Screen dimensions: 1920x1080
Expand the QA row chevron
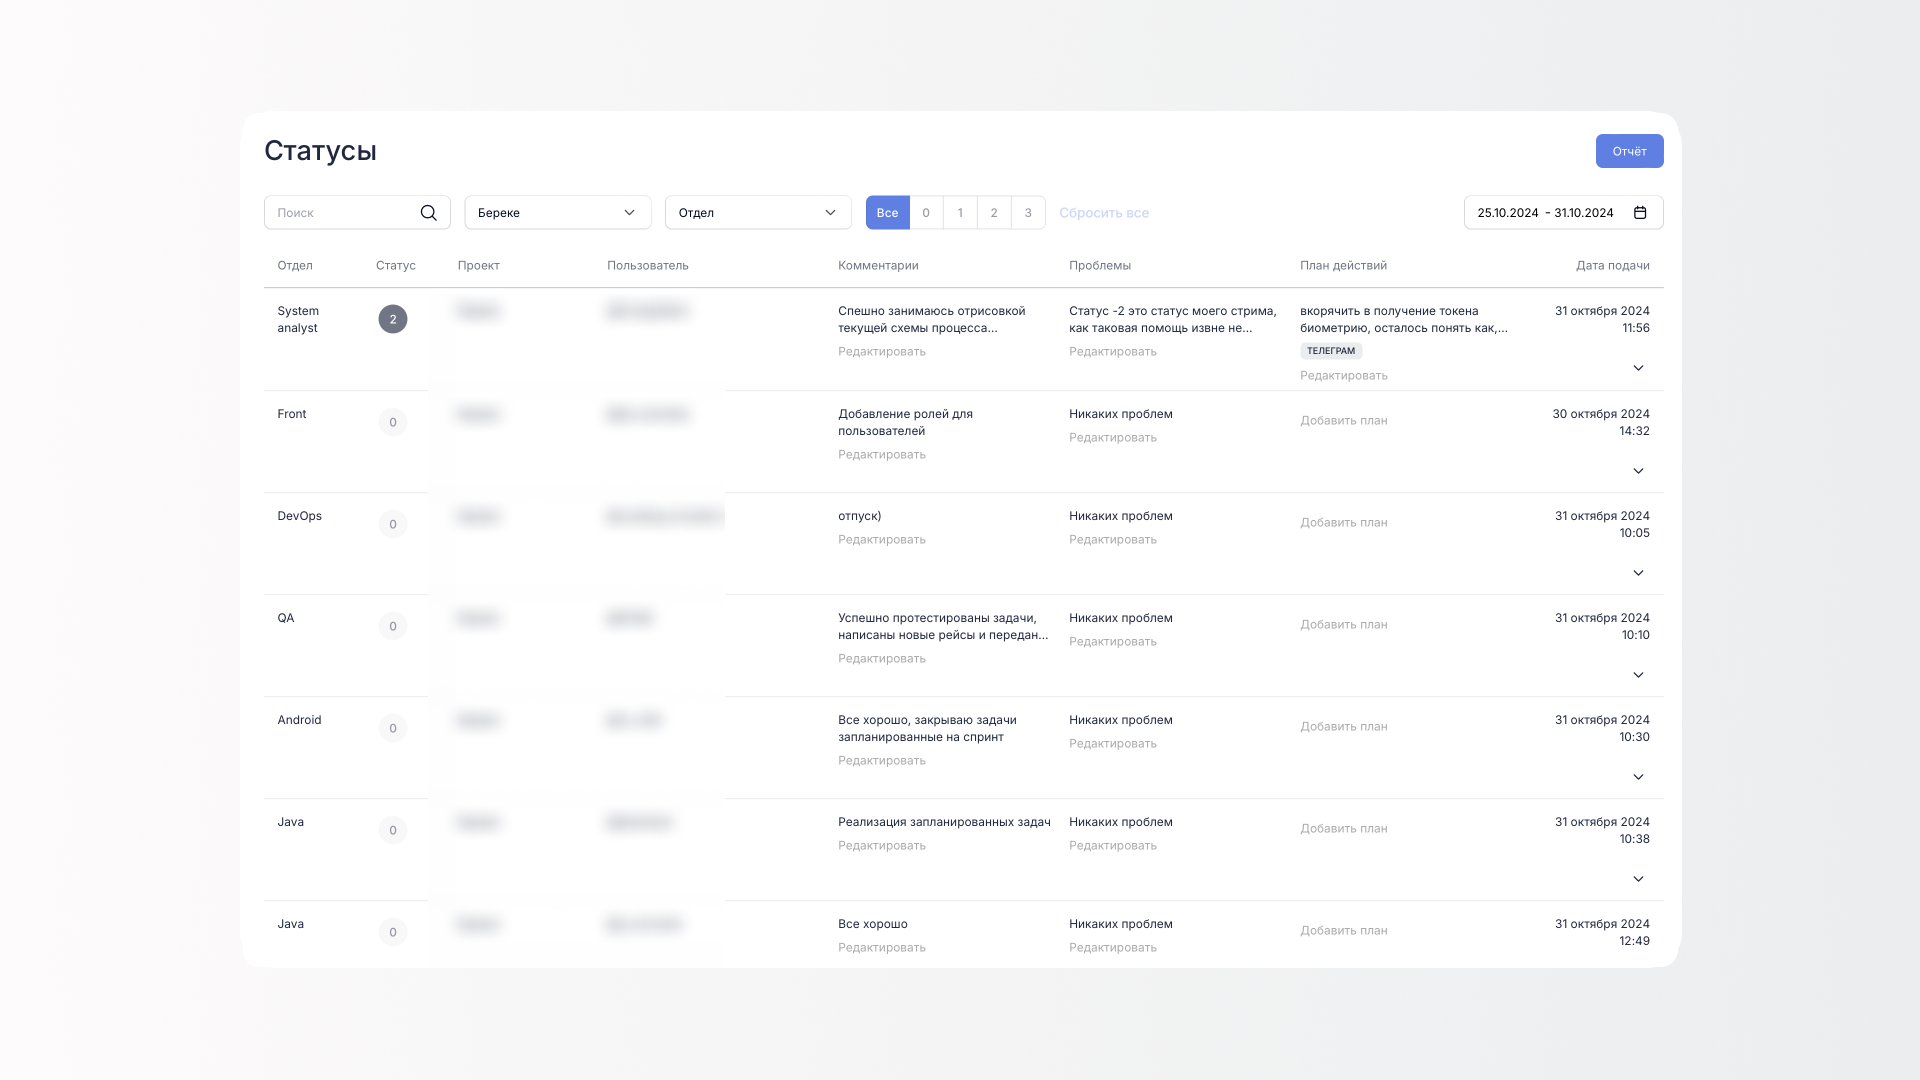[x=1638, y=675]
